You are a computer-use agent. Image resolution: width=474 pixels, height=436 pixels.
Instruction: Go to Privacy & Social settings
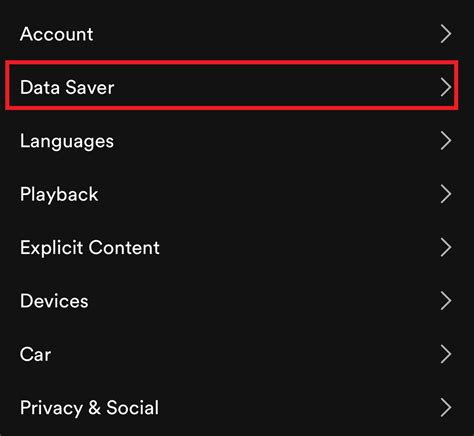pyautogui.click(x=237, y=407)
